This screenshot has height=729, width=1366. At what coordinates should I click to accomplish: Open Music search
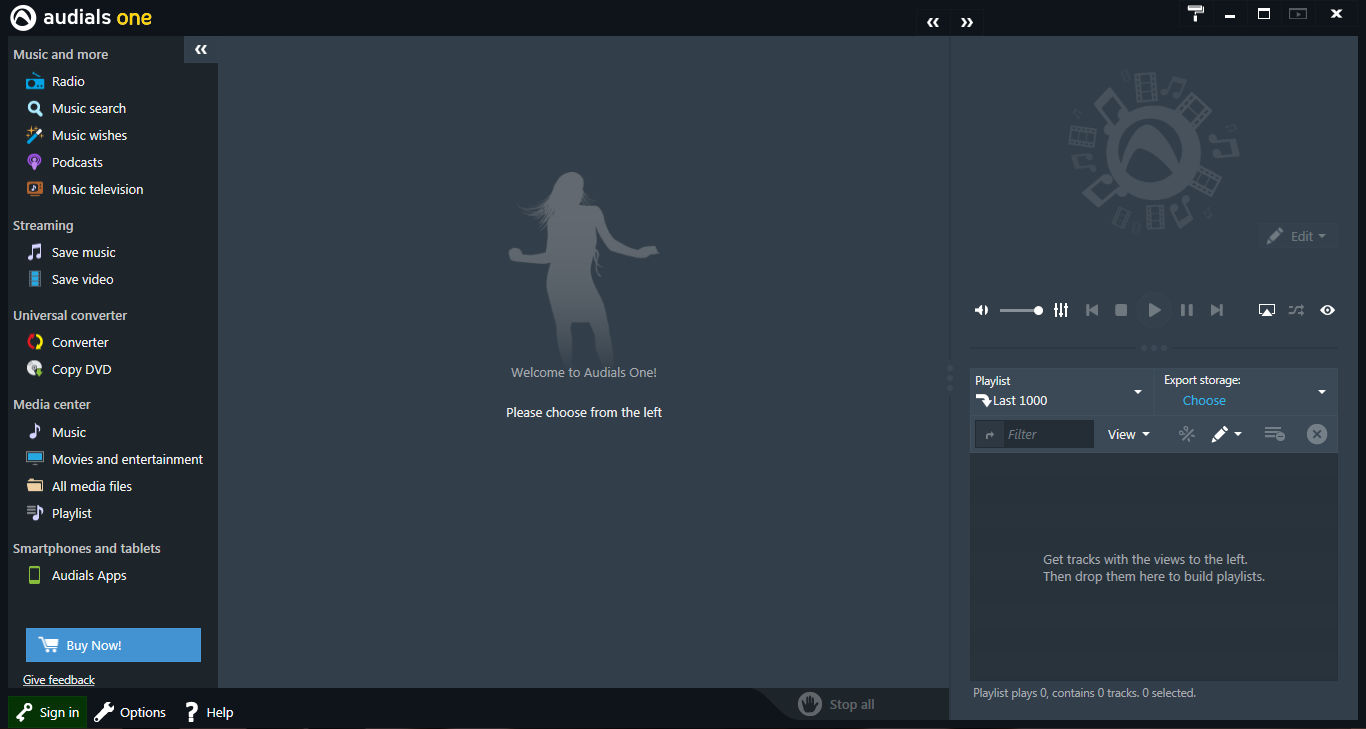coord(89,108)
